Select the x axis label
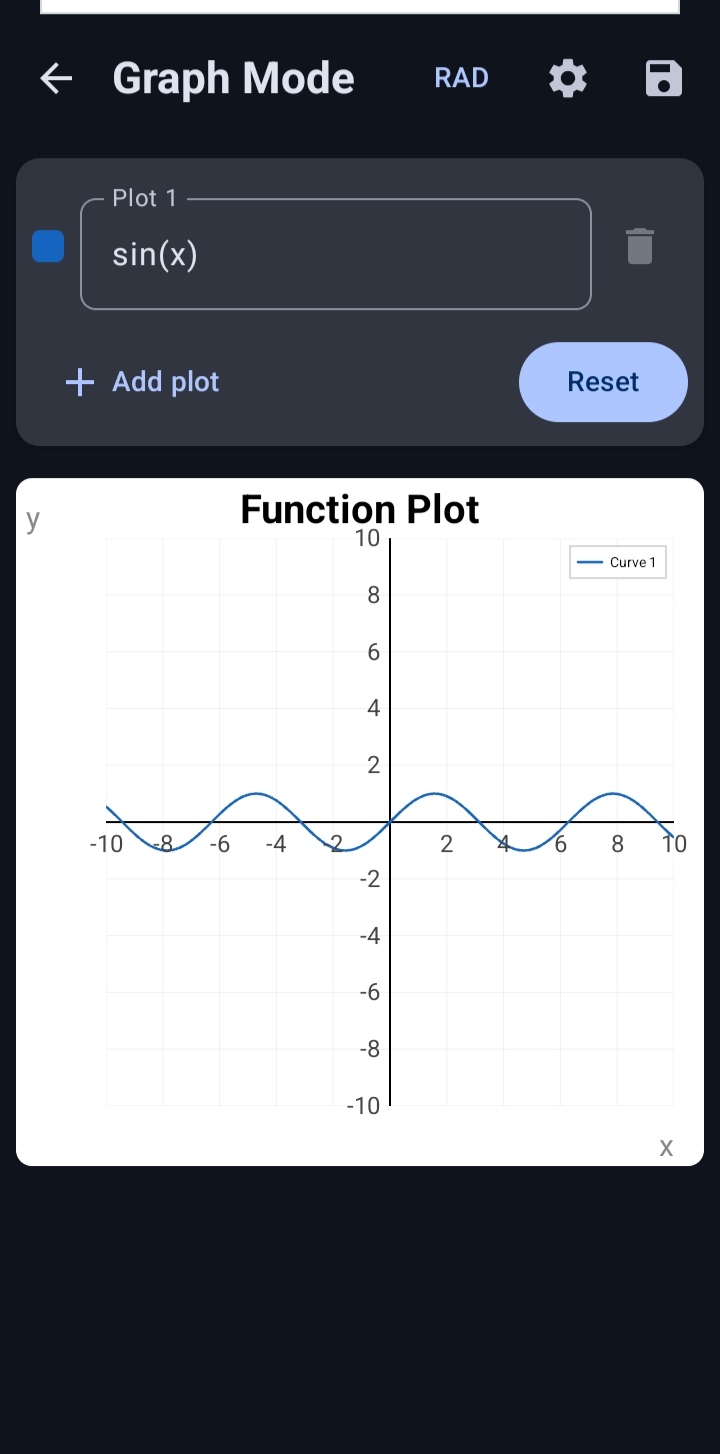The width and height of the screenshot is (720, 1454). pyautogui.click(x=666, y=1147)
